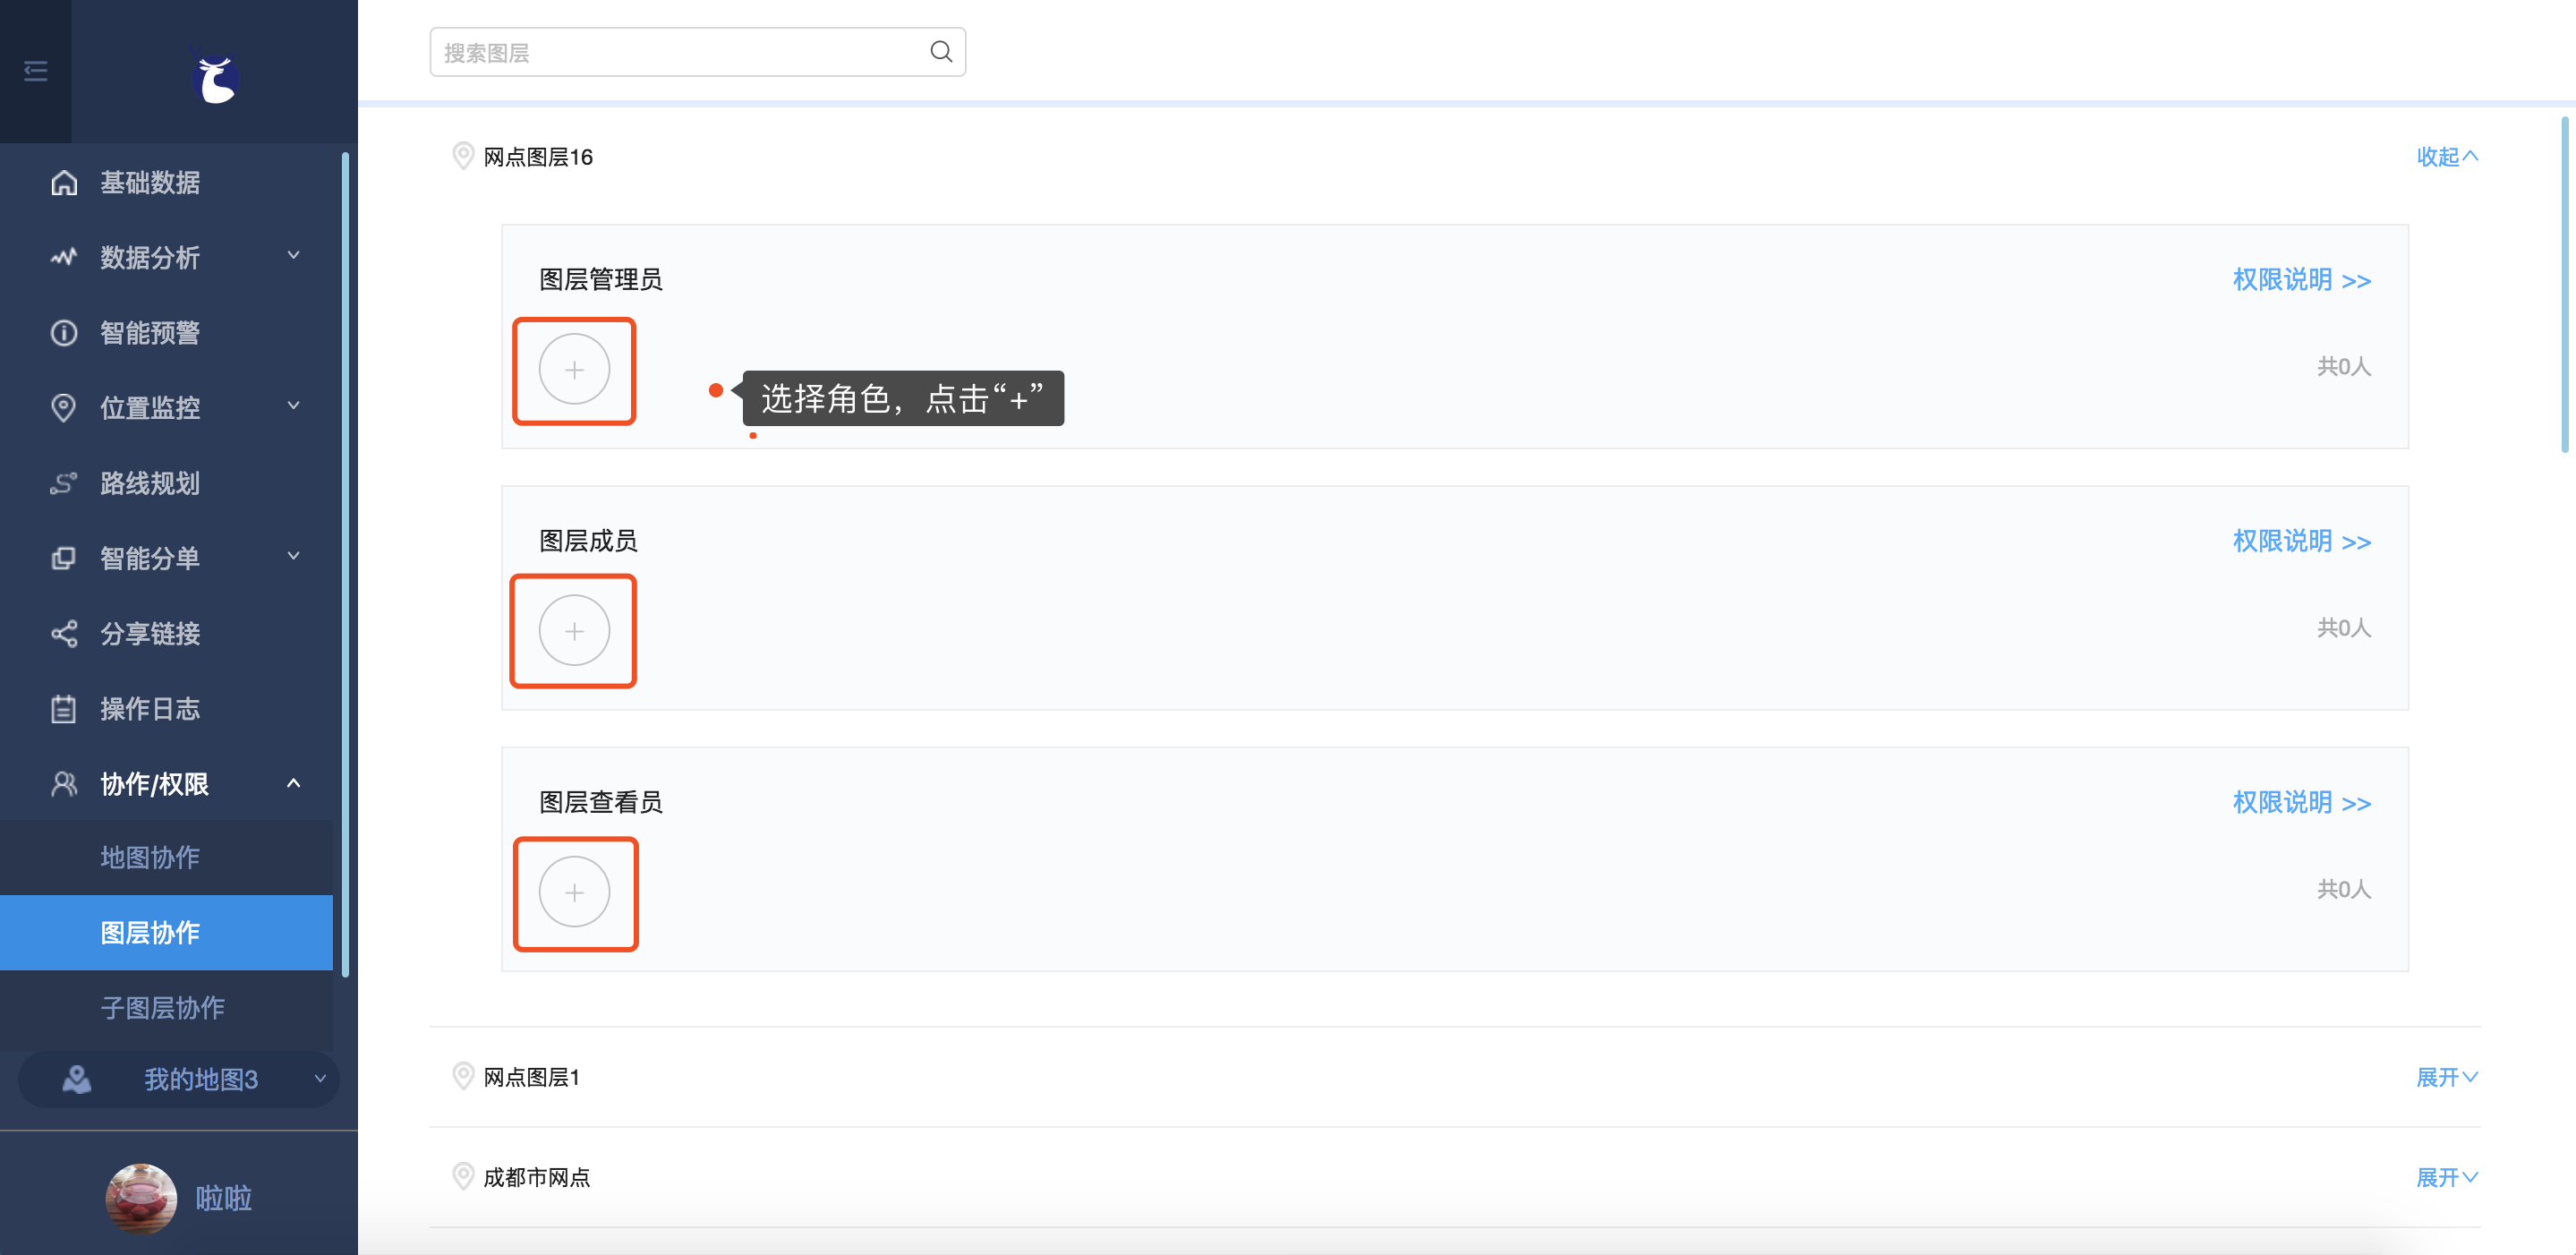
Task: Click the main page vertical scrollbar
Action: (x=2564, y=285)
